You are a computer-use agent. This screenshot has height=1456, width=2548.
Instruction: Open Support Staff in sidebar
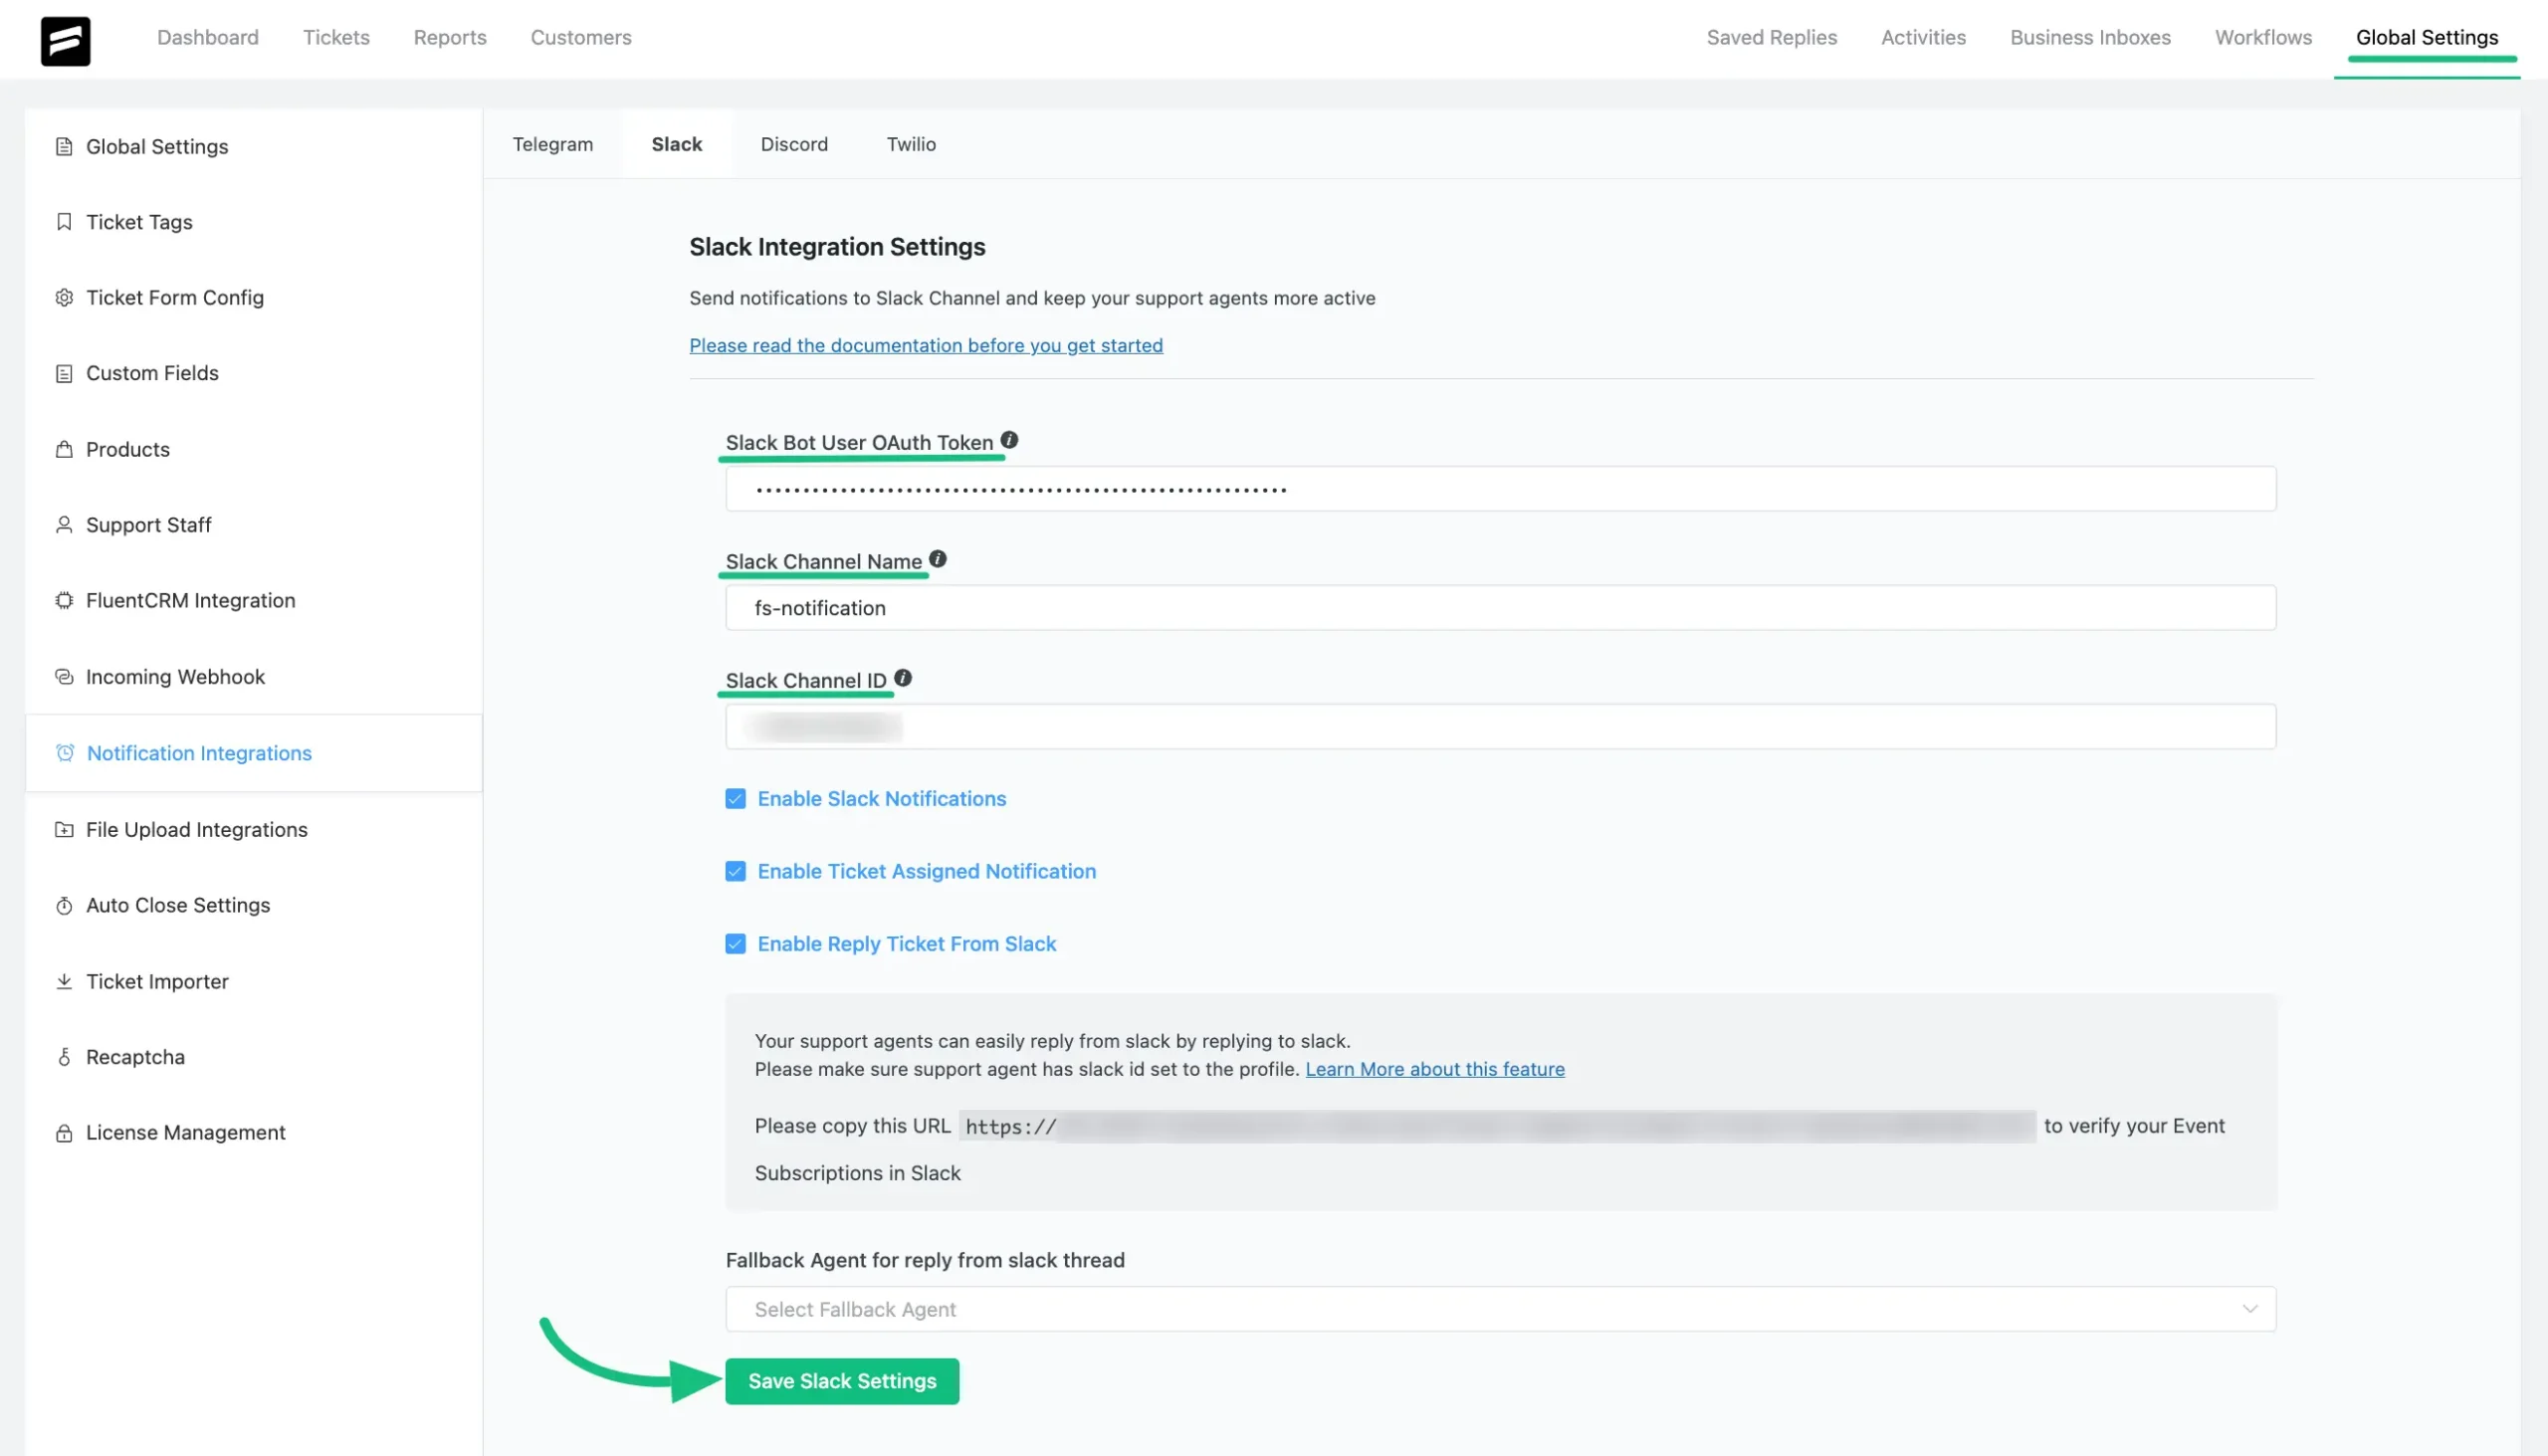[254, 525]
